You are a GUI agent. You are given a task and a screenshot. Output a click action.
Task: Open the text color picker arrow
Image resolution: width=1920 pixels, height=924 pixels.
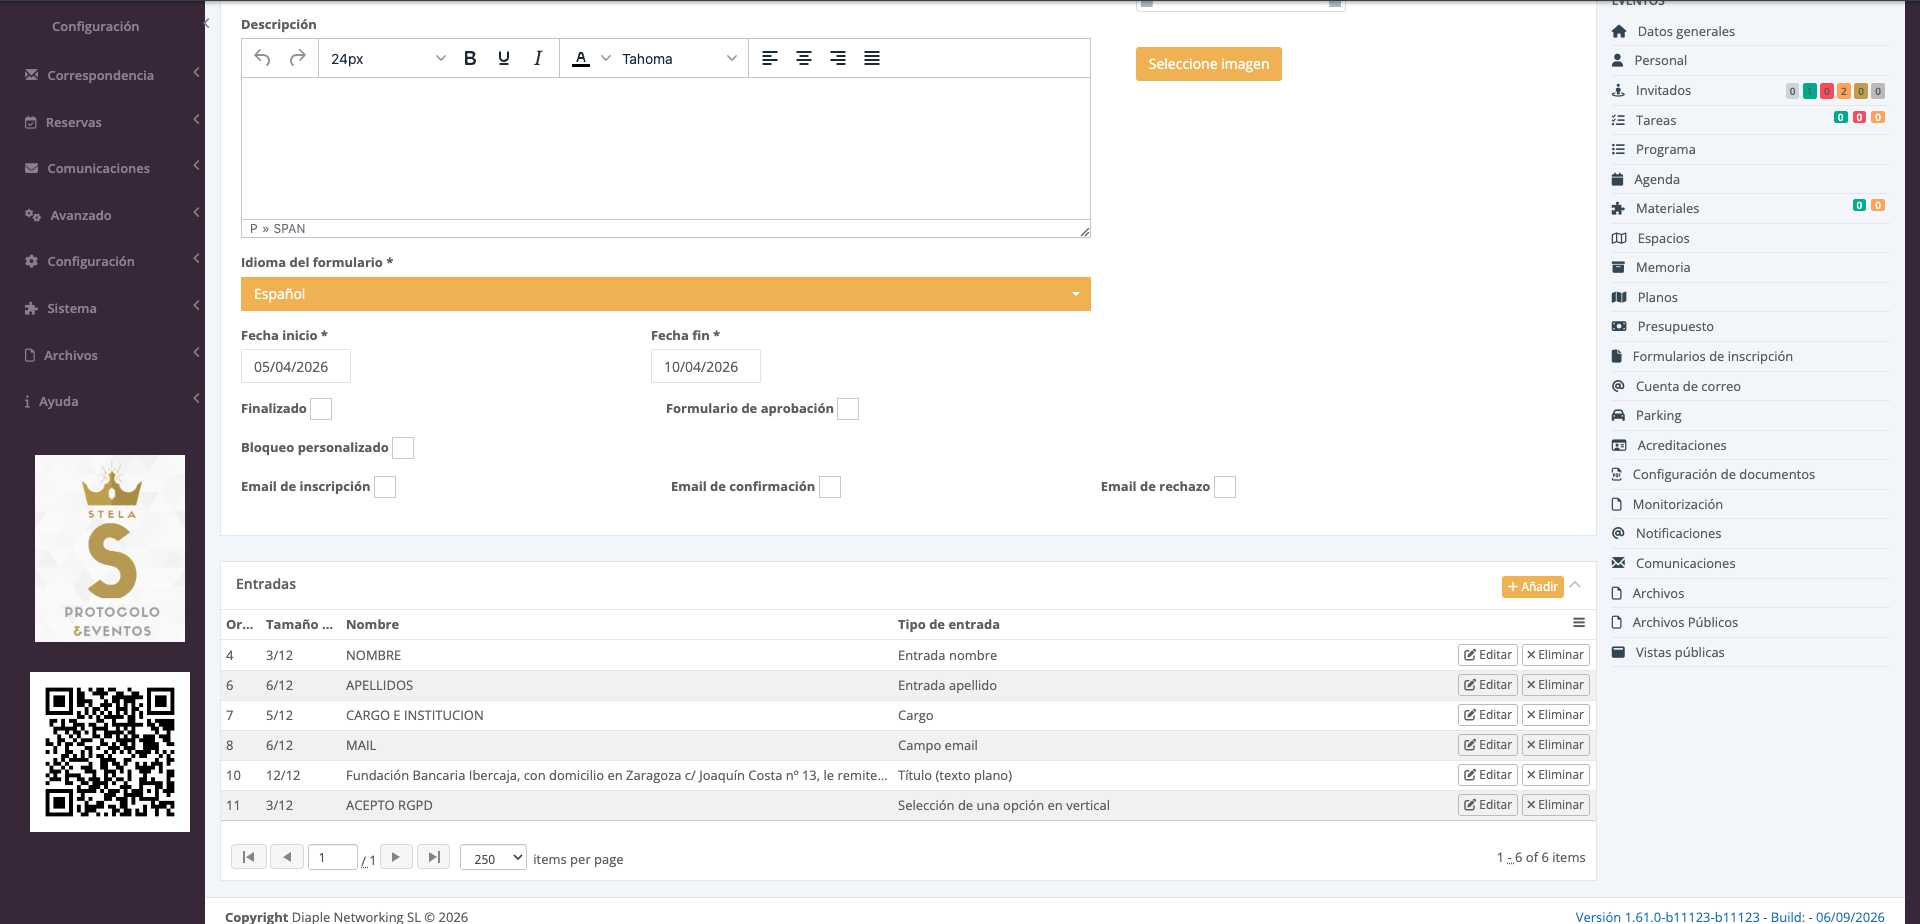click(x=606, y=58)
